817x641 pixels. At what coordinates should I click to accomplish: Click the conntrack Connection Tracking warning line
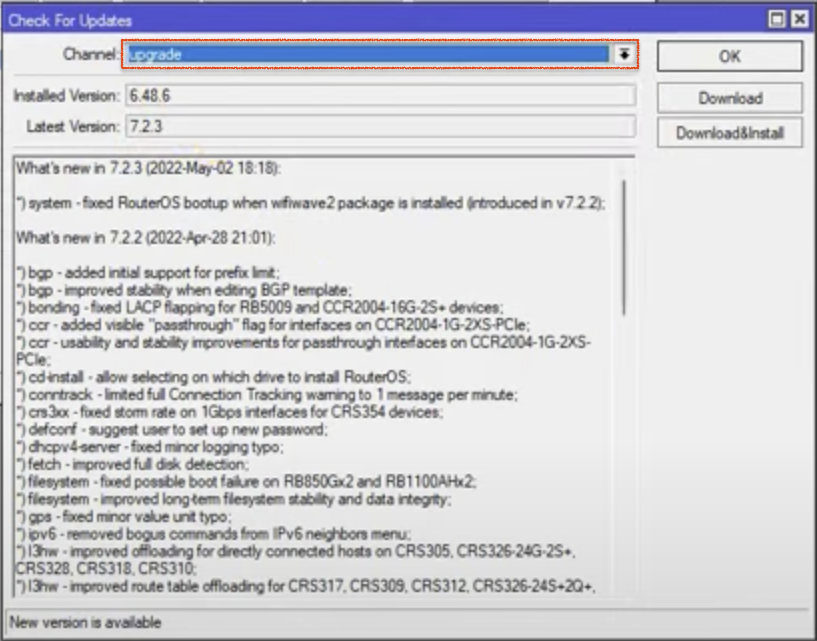tap(267, 395)
